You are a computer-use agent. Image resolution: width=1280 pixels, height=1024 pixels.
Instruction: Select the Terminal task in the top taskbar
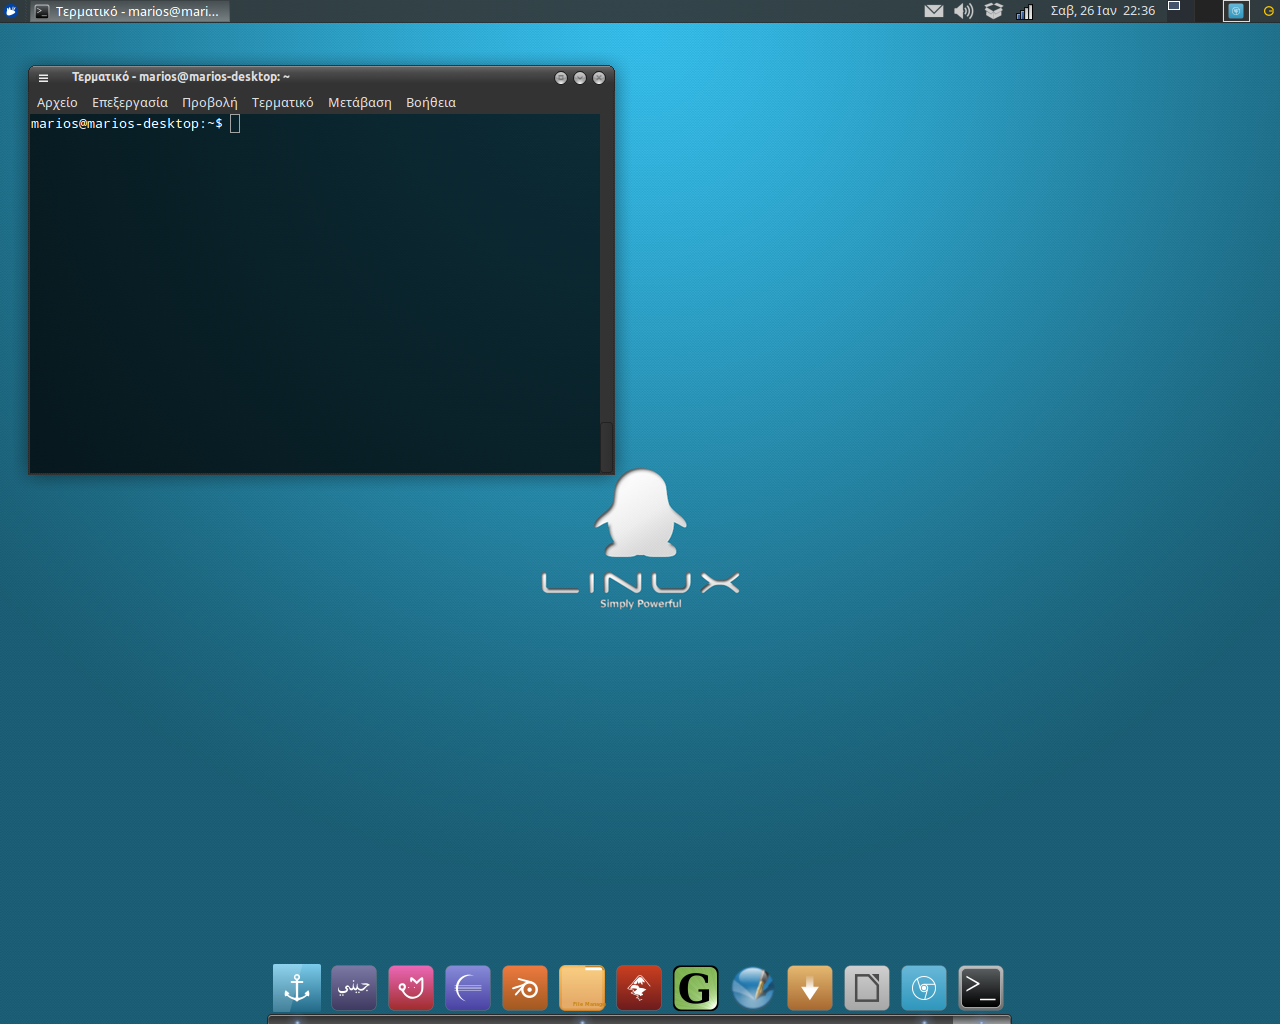point(130,11)
